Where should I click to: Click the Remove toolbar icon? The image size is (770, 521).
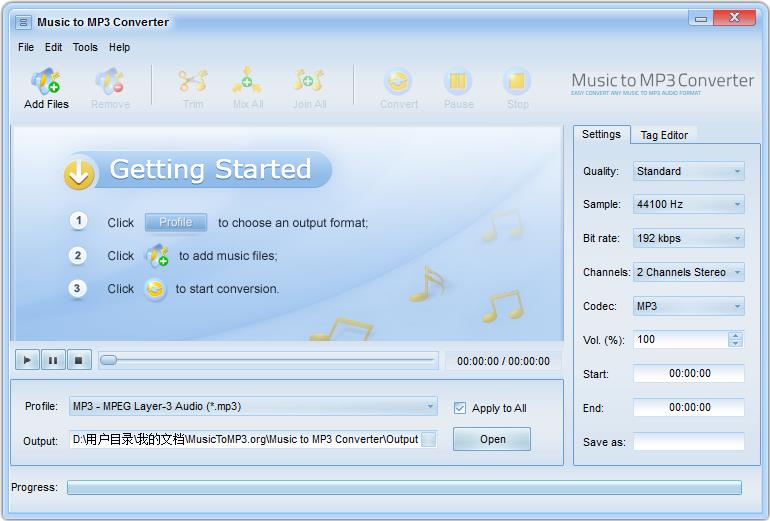[110, 82]
